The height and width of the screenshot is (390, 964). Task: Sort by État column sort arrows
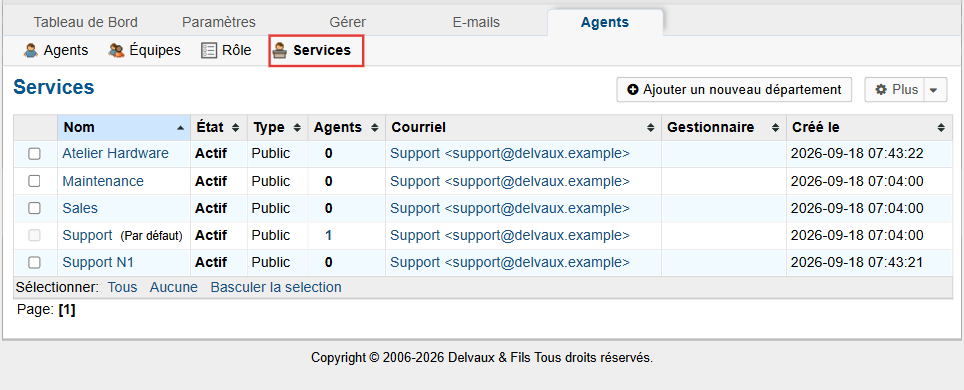pyautogui.click(x=235, y=128)
